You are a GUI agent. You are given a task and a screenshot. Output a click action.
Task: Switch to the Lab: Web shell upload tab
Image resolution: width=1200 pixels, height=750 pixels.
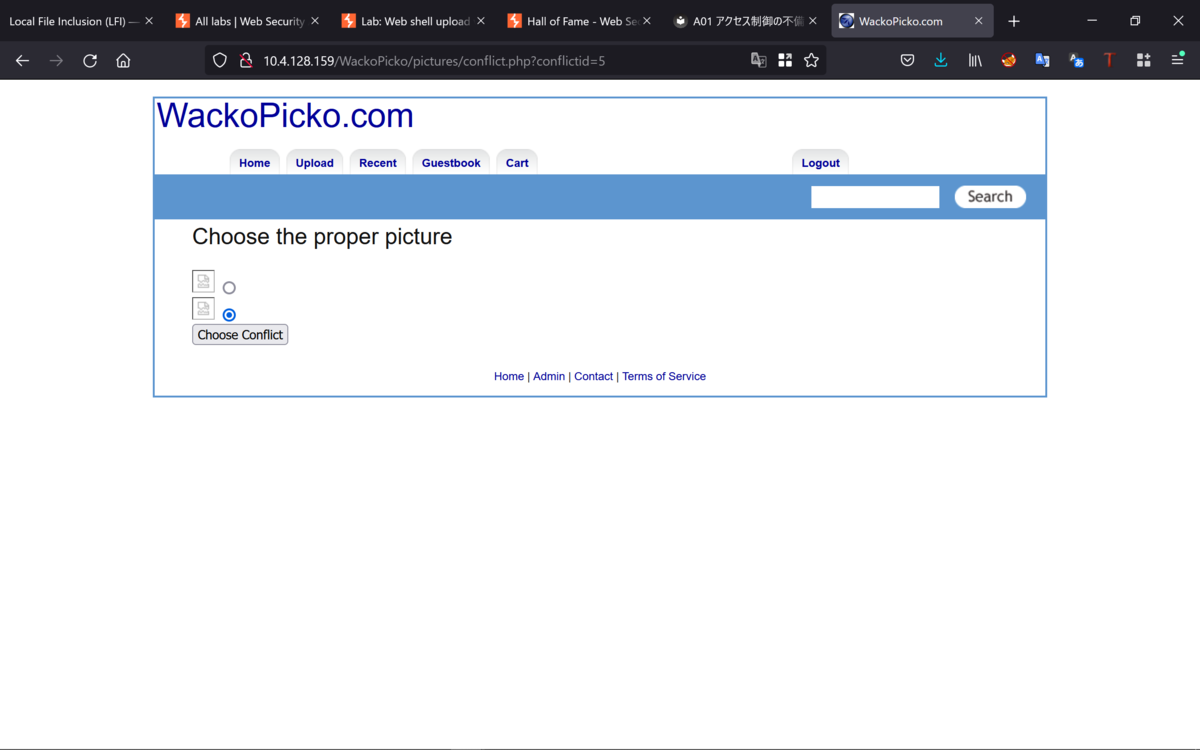(x=415, y=21)
